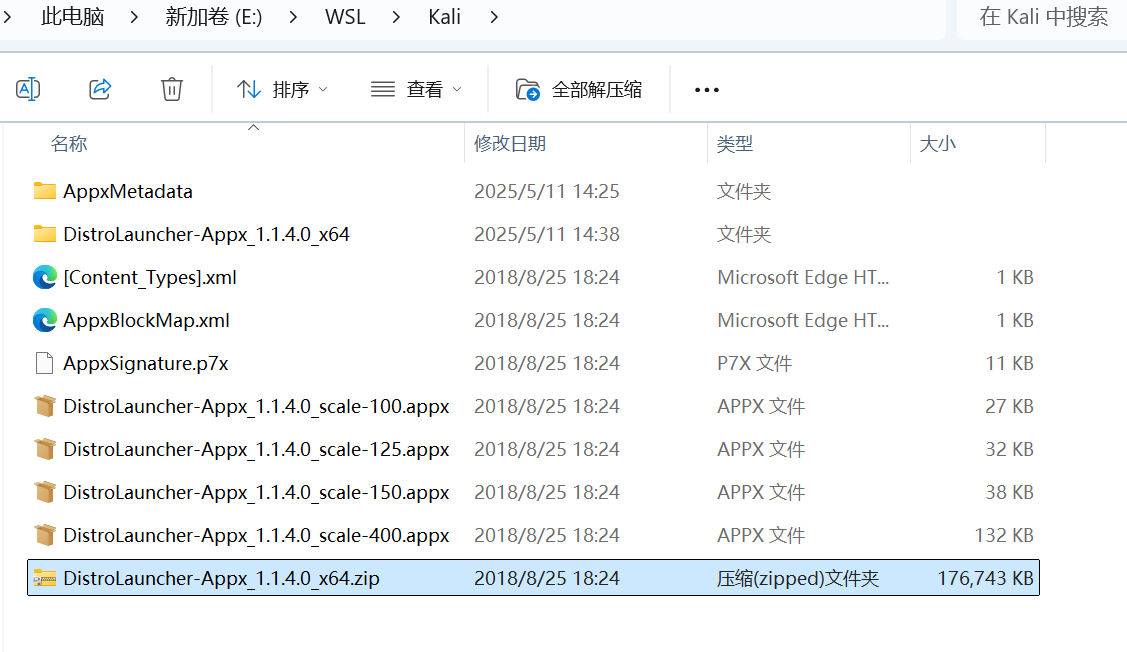The width and height of the screenshot is (1127, 652).
Task: Select the AppxMetadata folder icon
Action: click(45, 191)
